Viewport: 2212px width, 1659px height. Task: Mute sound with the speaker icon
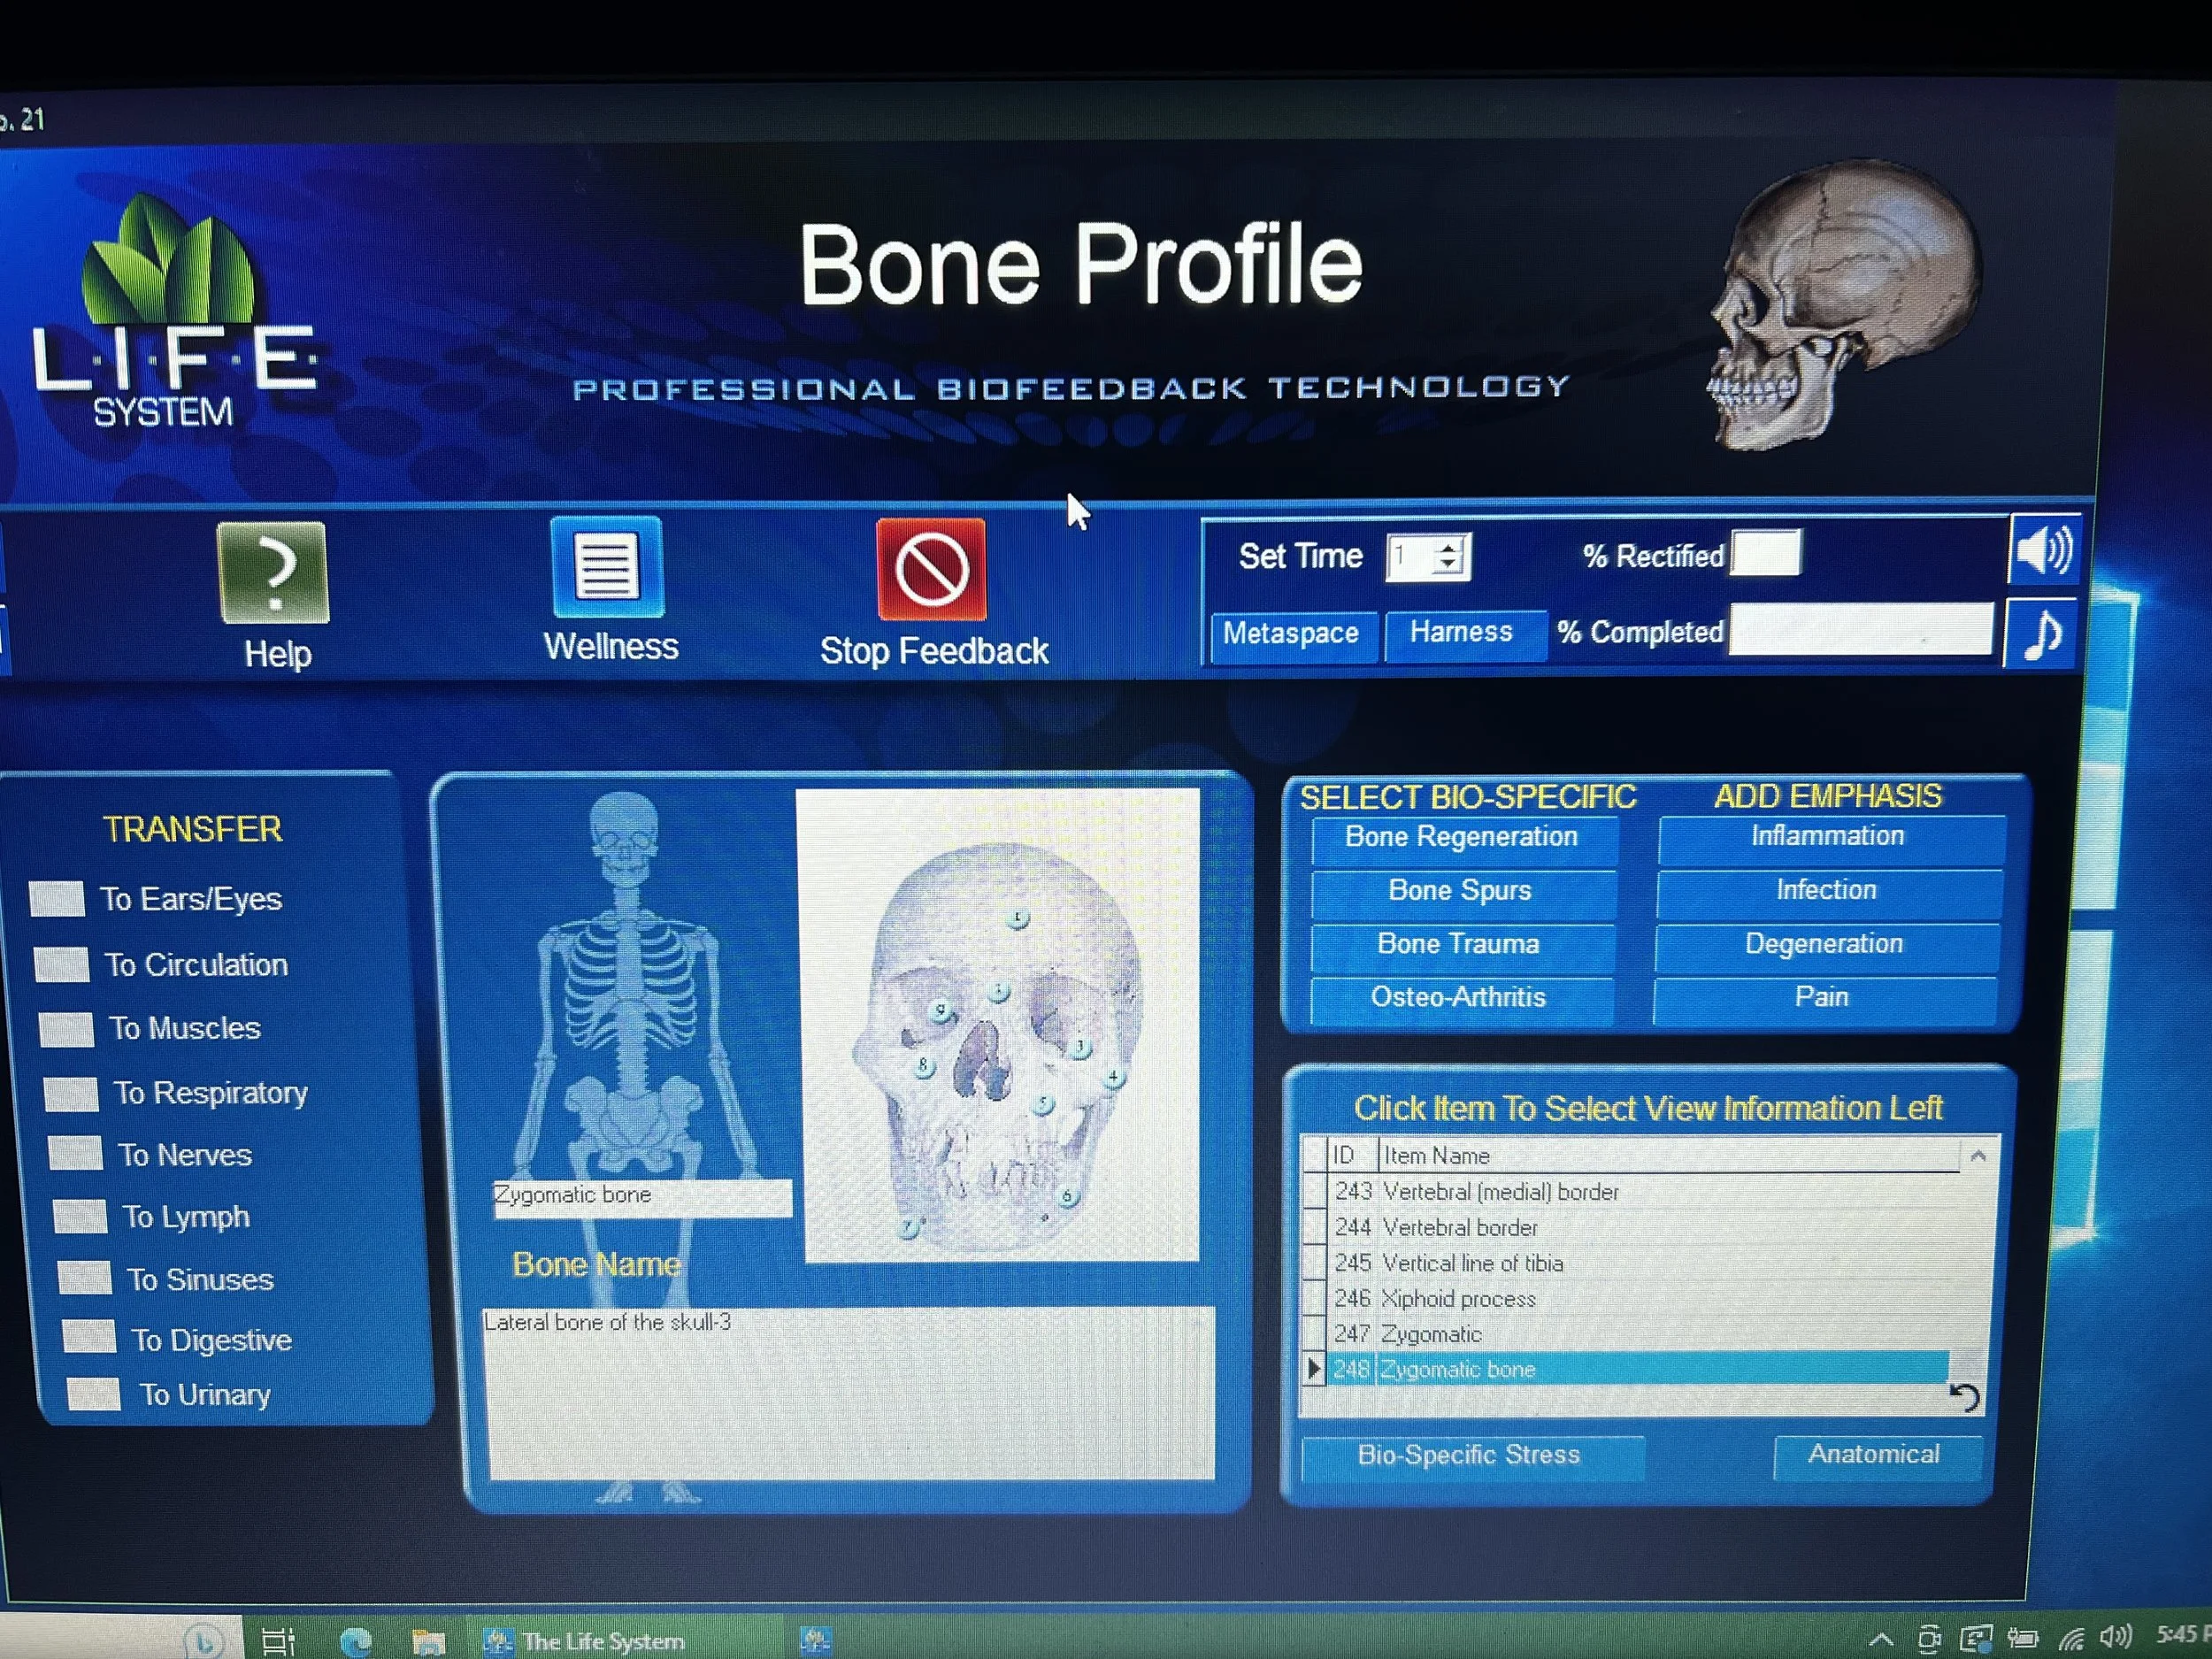click(x=2044, y=549)
